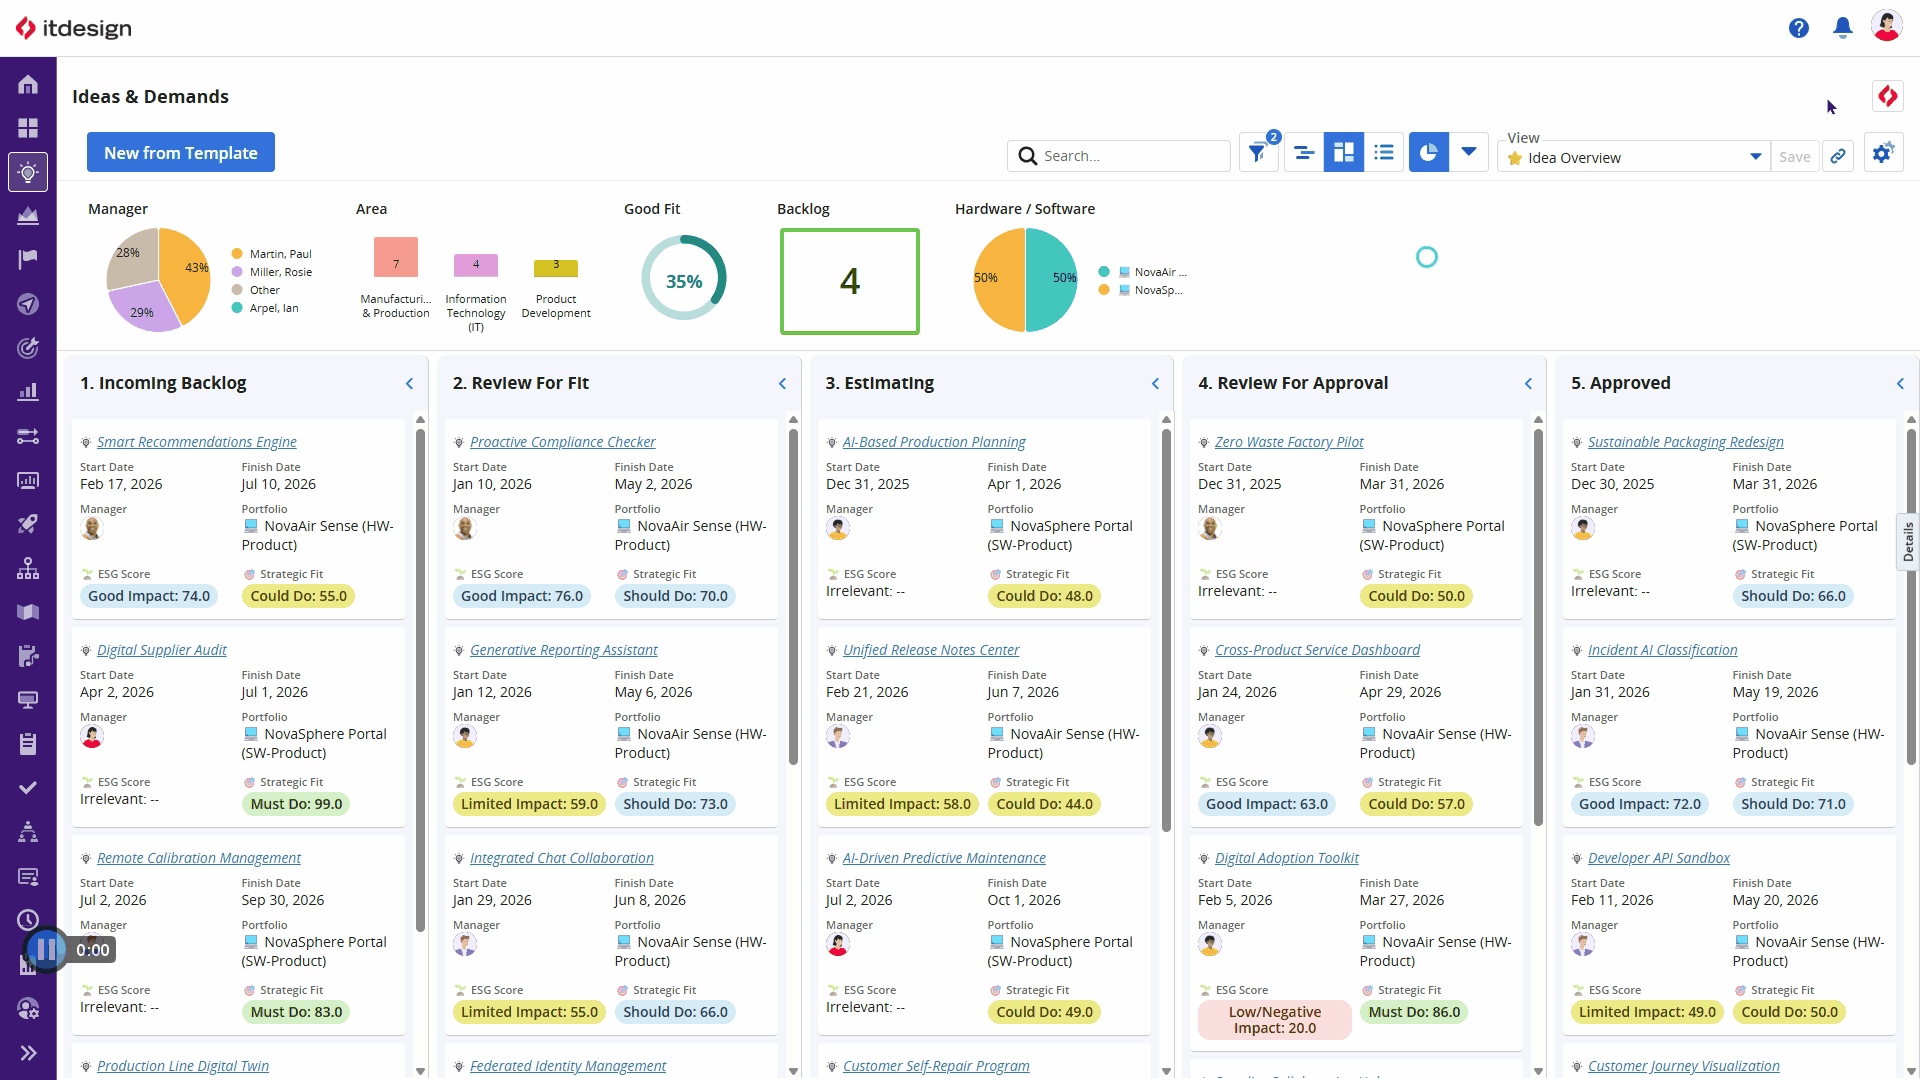Open the target goals icon in sidebar

28,348
